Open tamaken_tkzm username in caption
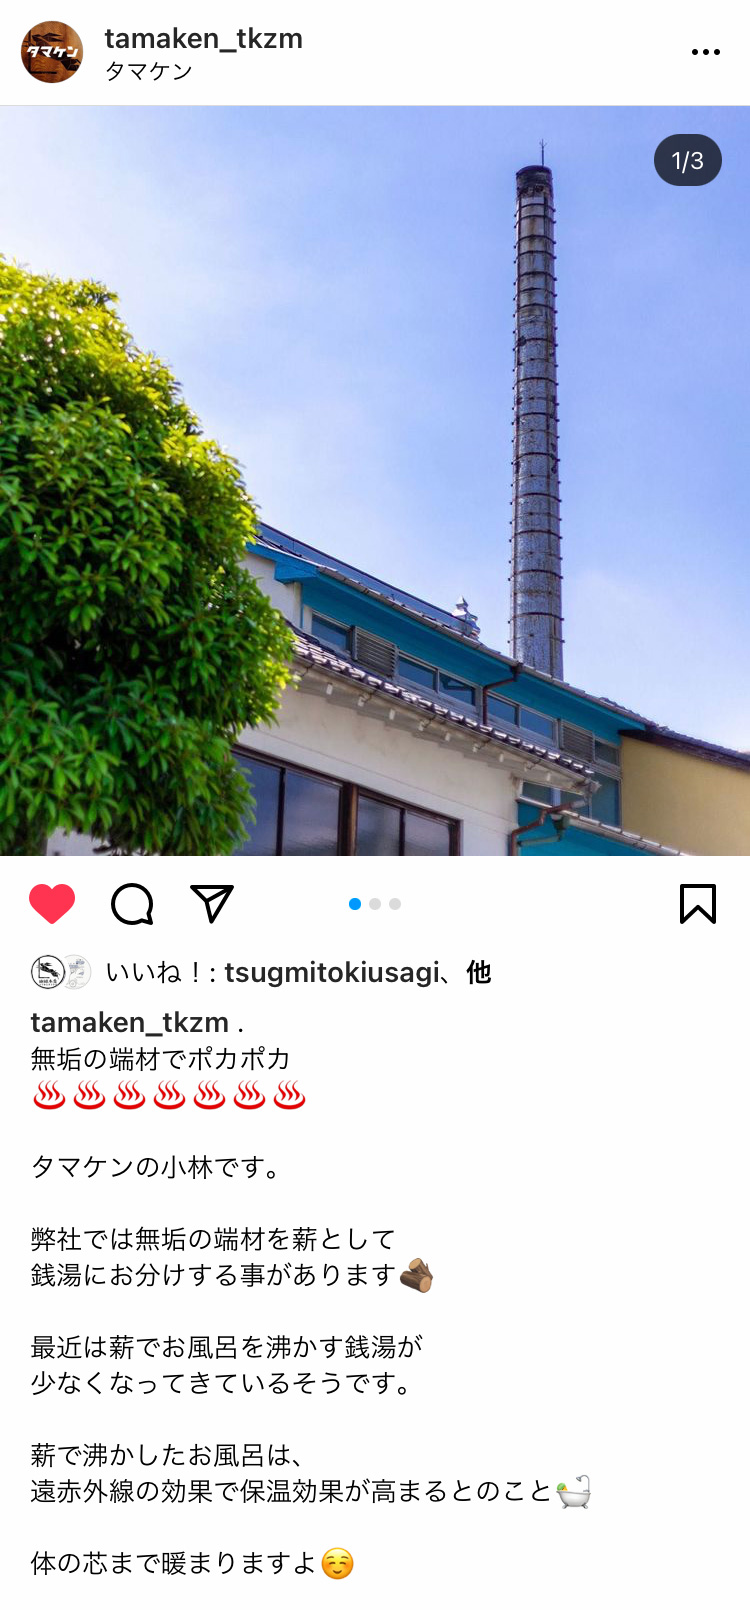 [130, 1023]
